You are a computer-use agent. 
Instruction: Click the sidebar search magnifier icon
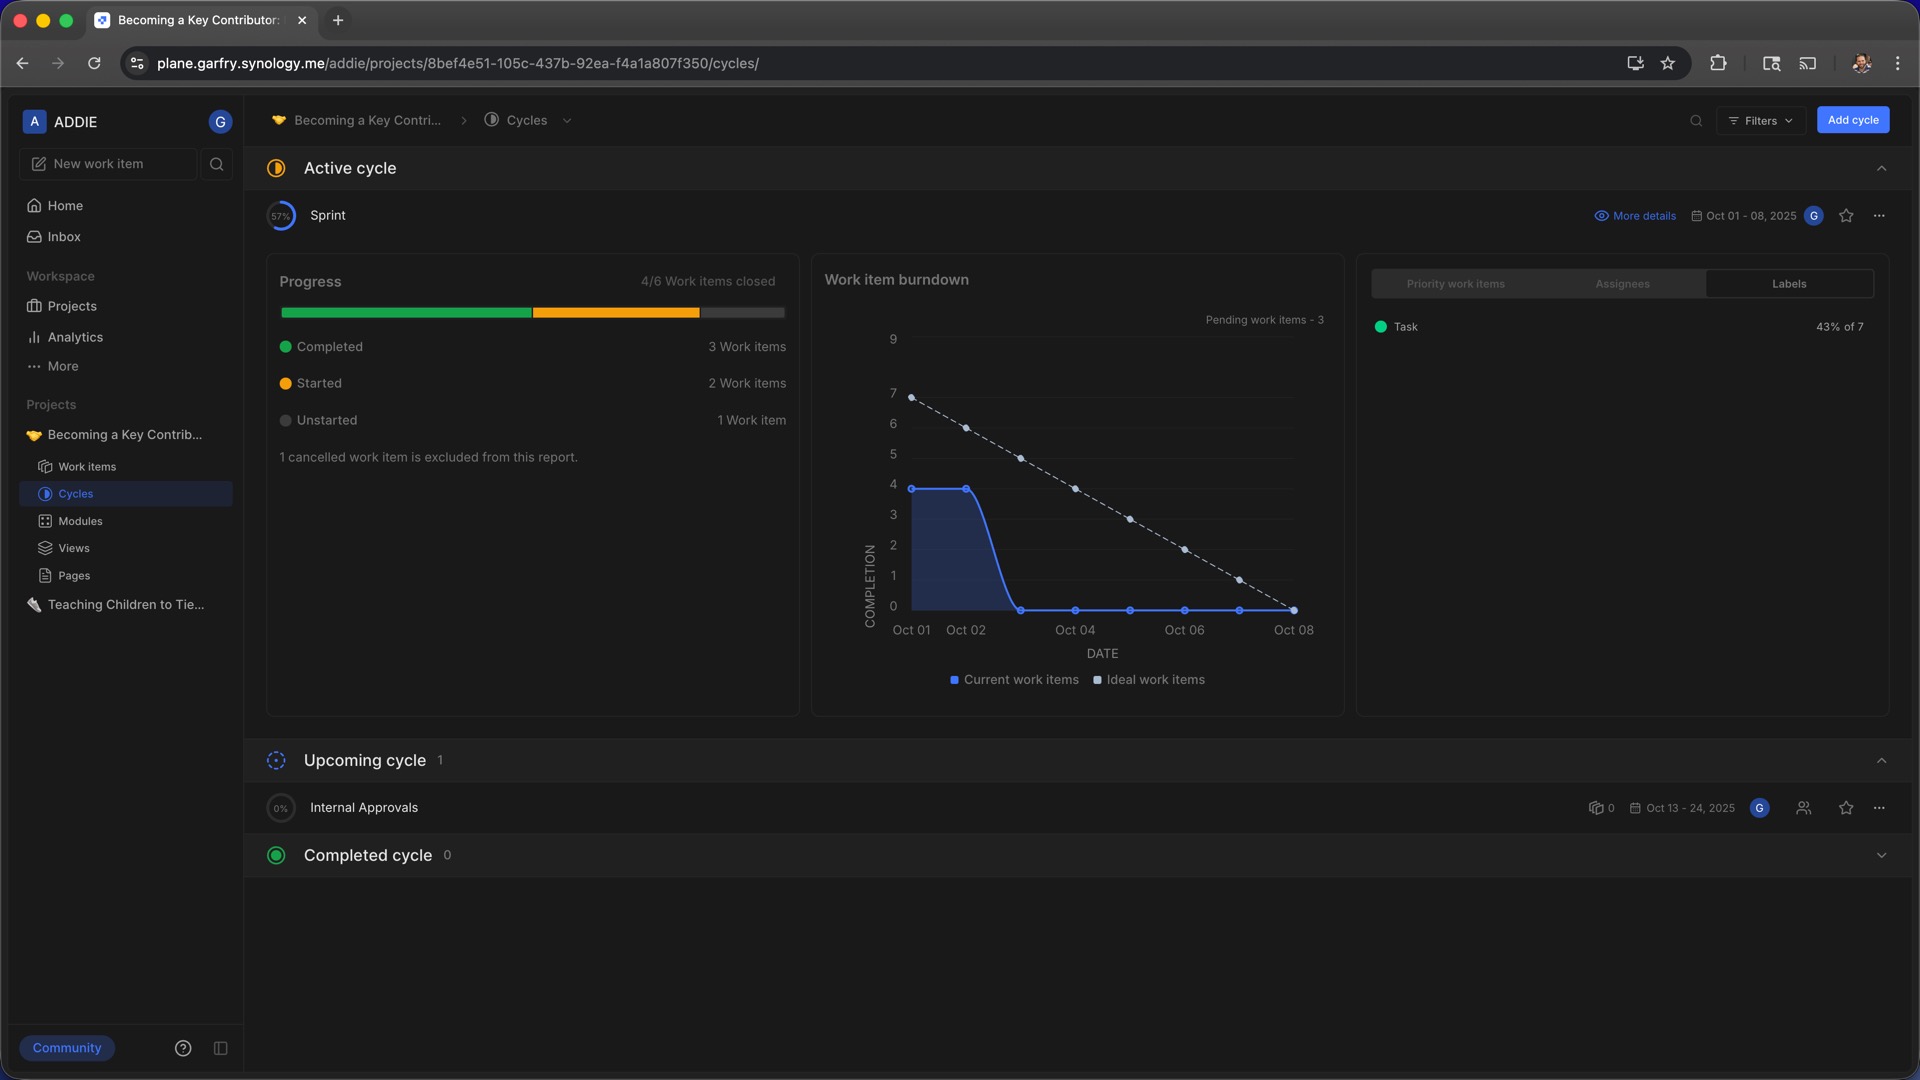(x=216, y=164)
